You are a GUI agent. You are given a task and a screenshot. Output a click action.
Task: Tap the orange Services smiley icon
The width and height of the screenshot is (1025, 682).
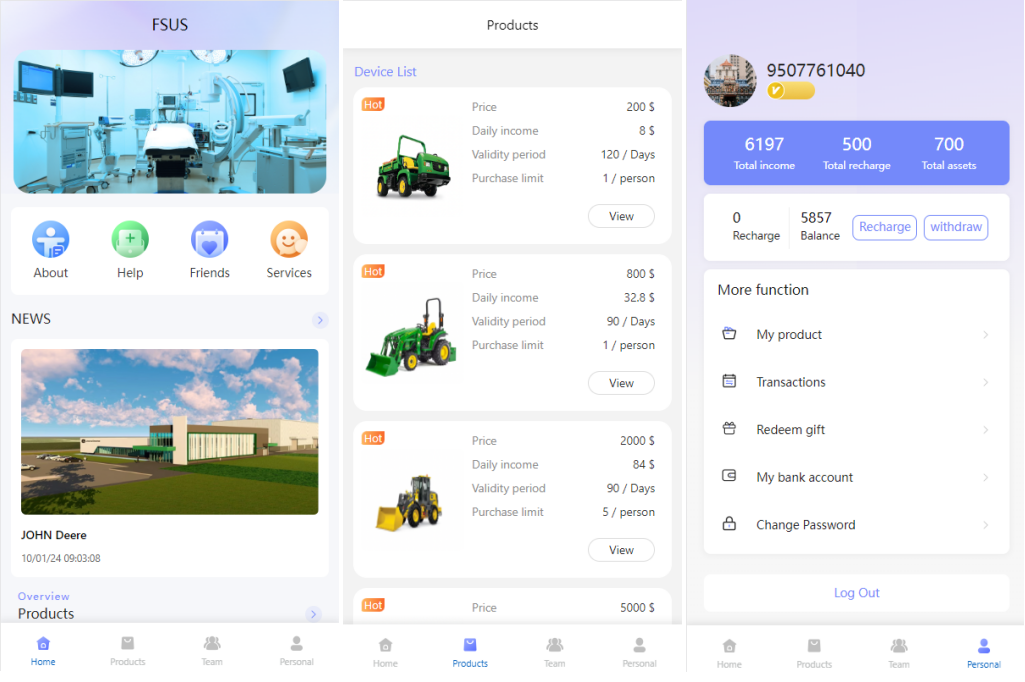click(x=289, y=239)
